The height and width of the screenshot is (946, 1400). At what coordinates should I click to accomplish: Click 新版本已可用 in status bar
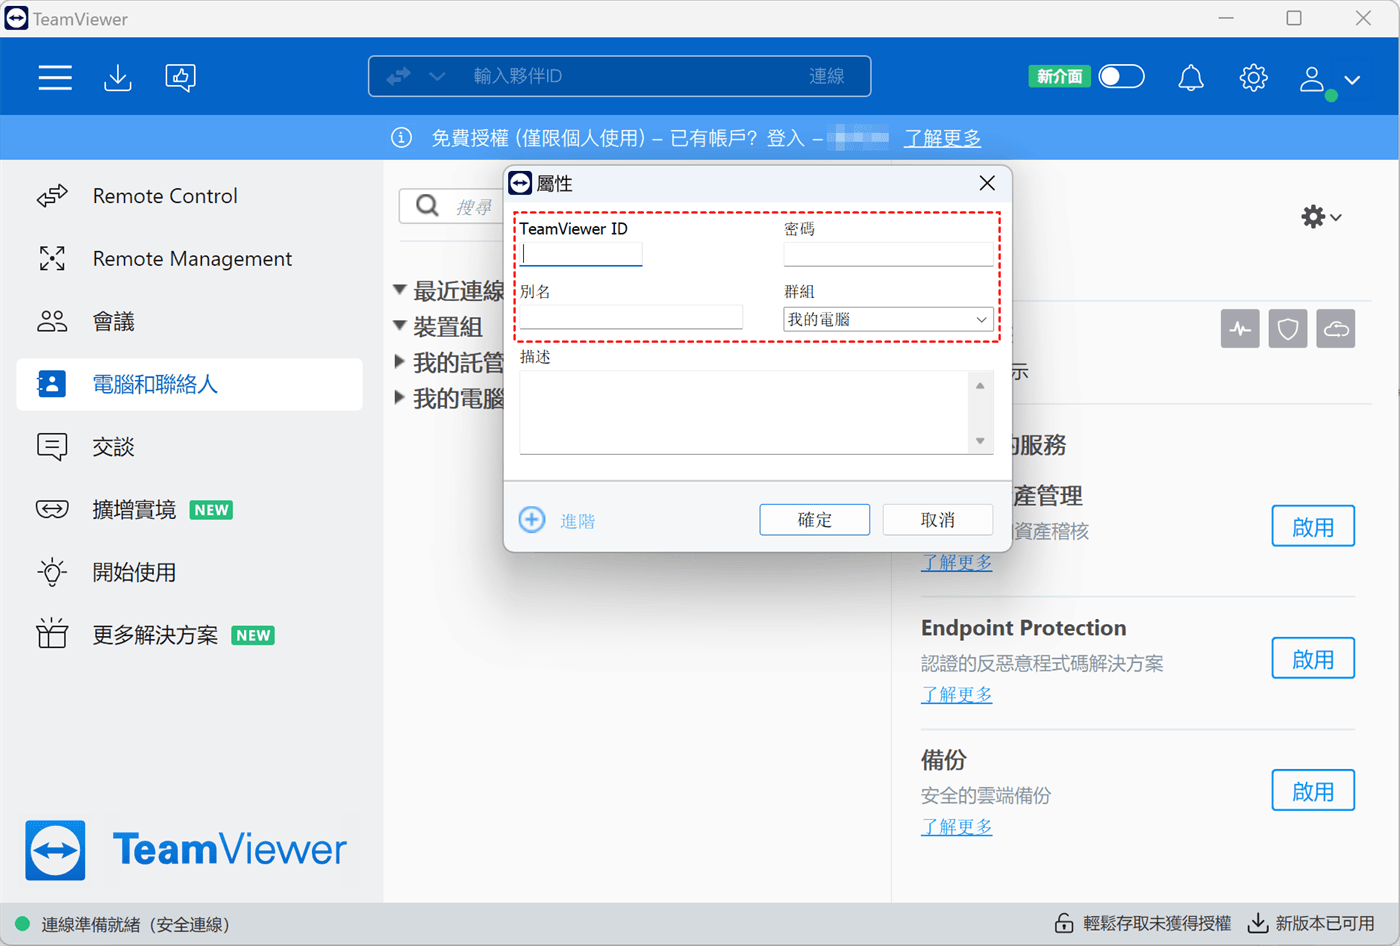(x=1313, y=924)
